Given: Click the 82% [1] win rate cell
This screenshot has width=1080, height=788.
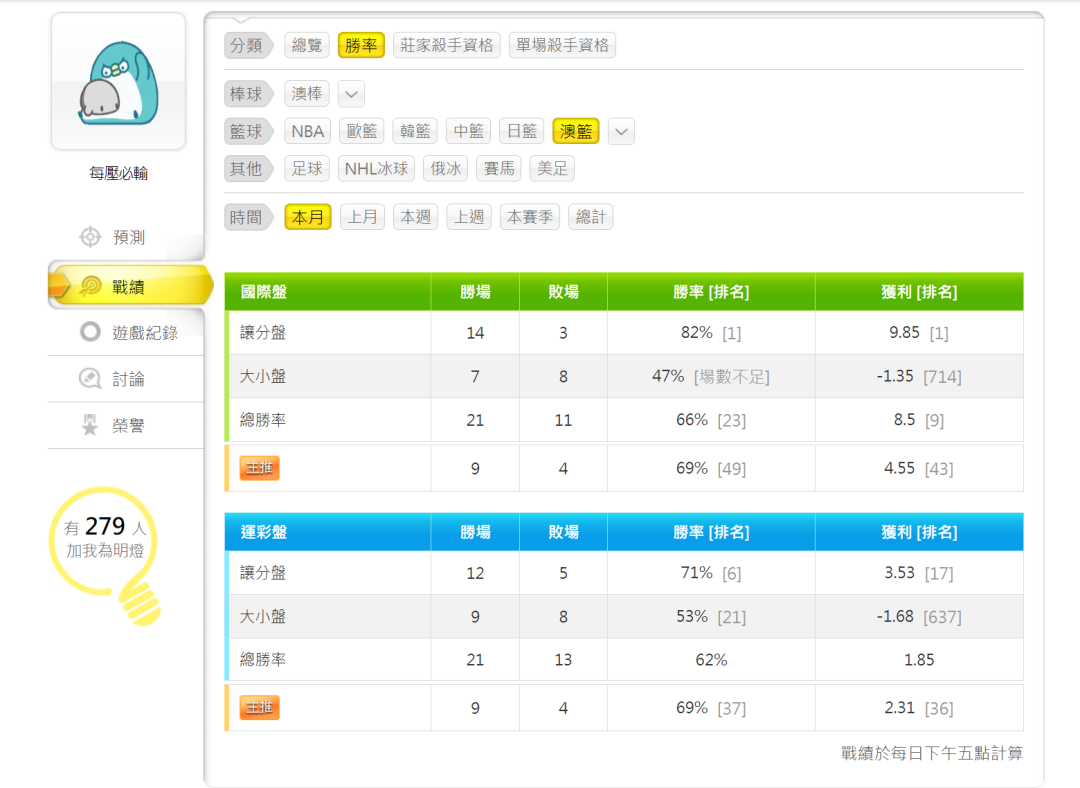Looking at the screenshot, I should point(712,333).
